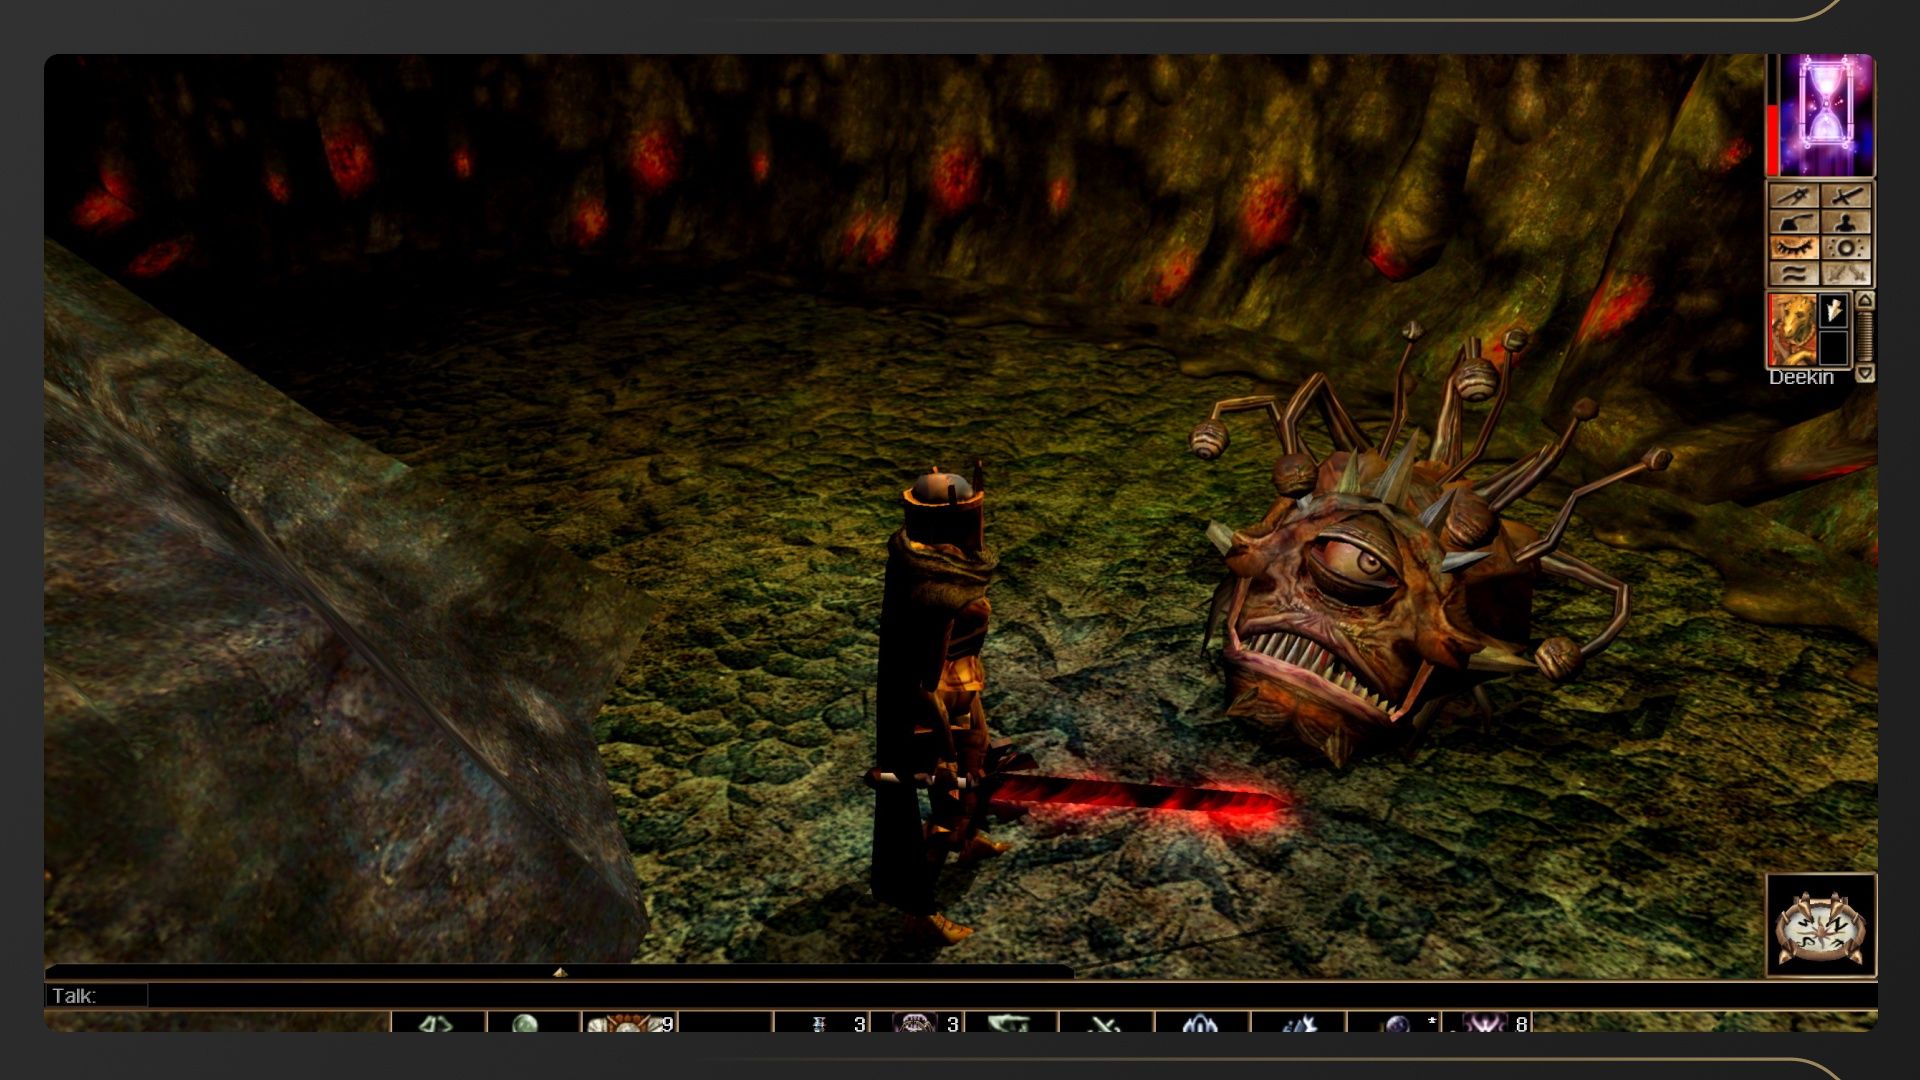The height and width of the screenshot is (1080, 1920).
Task: Open options via the sun gear icon
Action: 1846,247
